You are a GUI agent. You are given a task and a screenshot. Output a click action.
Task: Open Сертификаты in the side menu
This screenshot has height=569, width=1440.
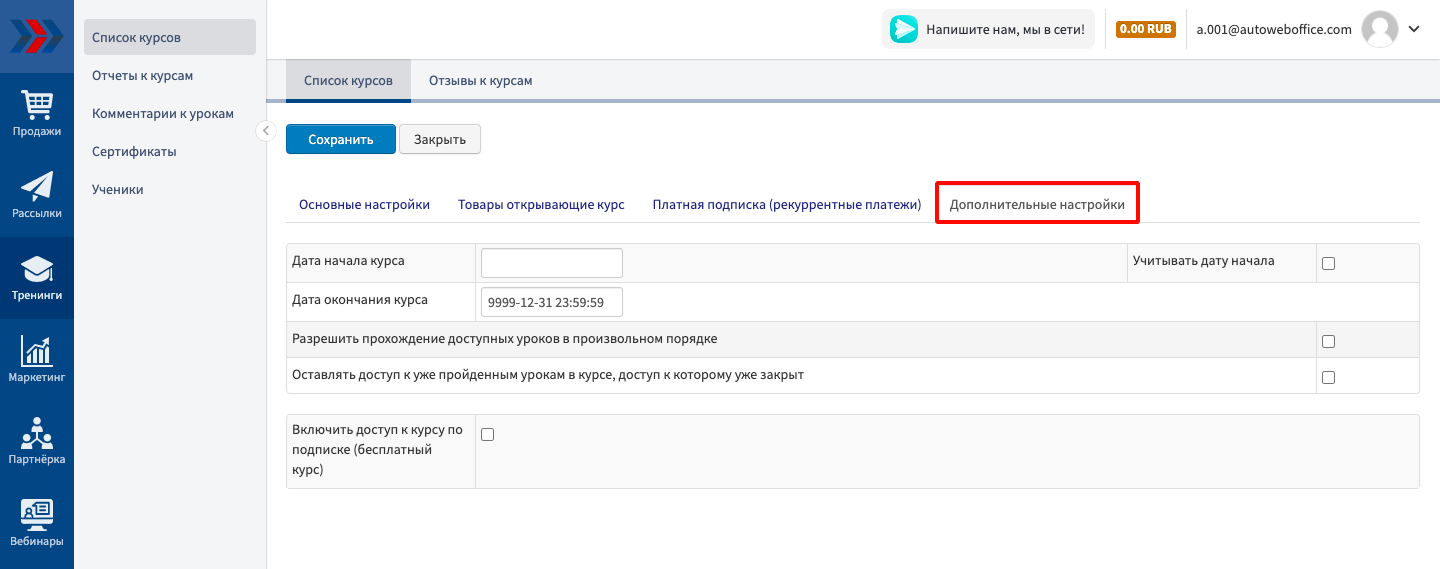coord(134,152)
